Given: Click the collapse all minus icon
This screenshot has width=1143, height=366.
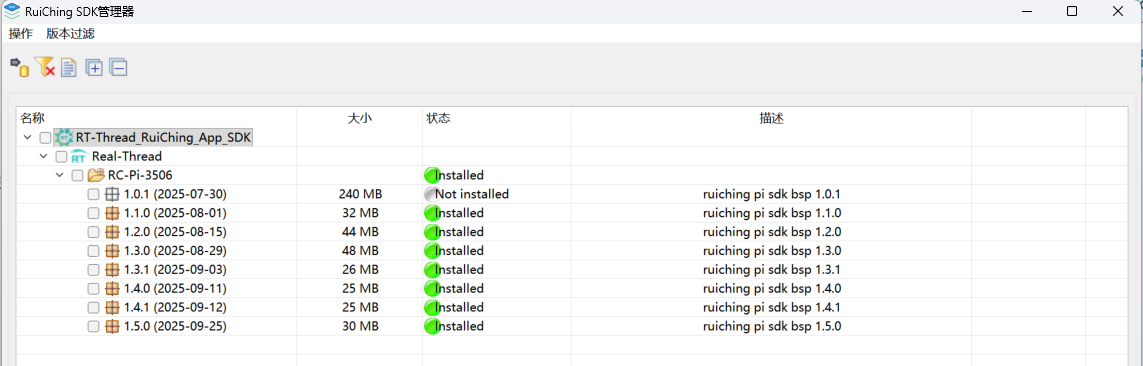Looking at the screenshot, I should point(118,68).
